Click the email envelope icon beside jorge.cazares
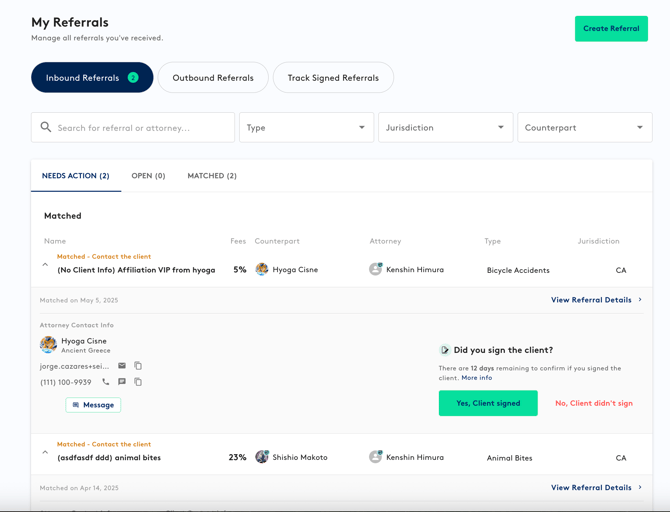Image resolution: width=670 pixels, height=512 pixels. pyautogui.click(x=122, y=366)
